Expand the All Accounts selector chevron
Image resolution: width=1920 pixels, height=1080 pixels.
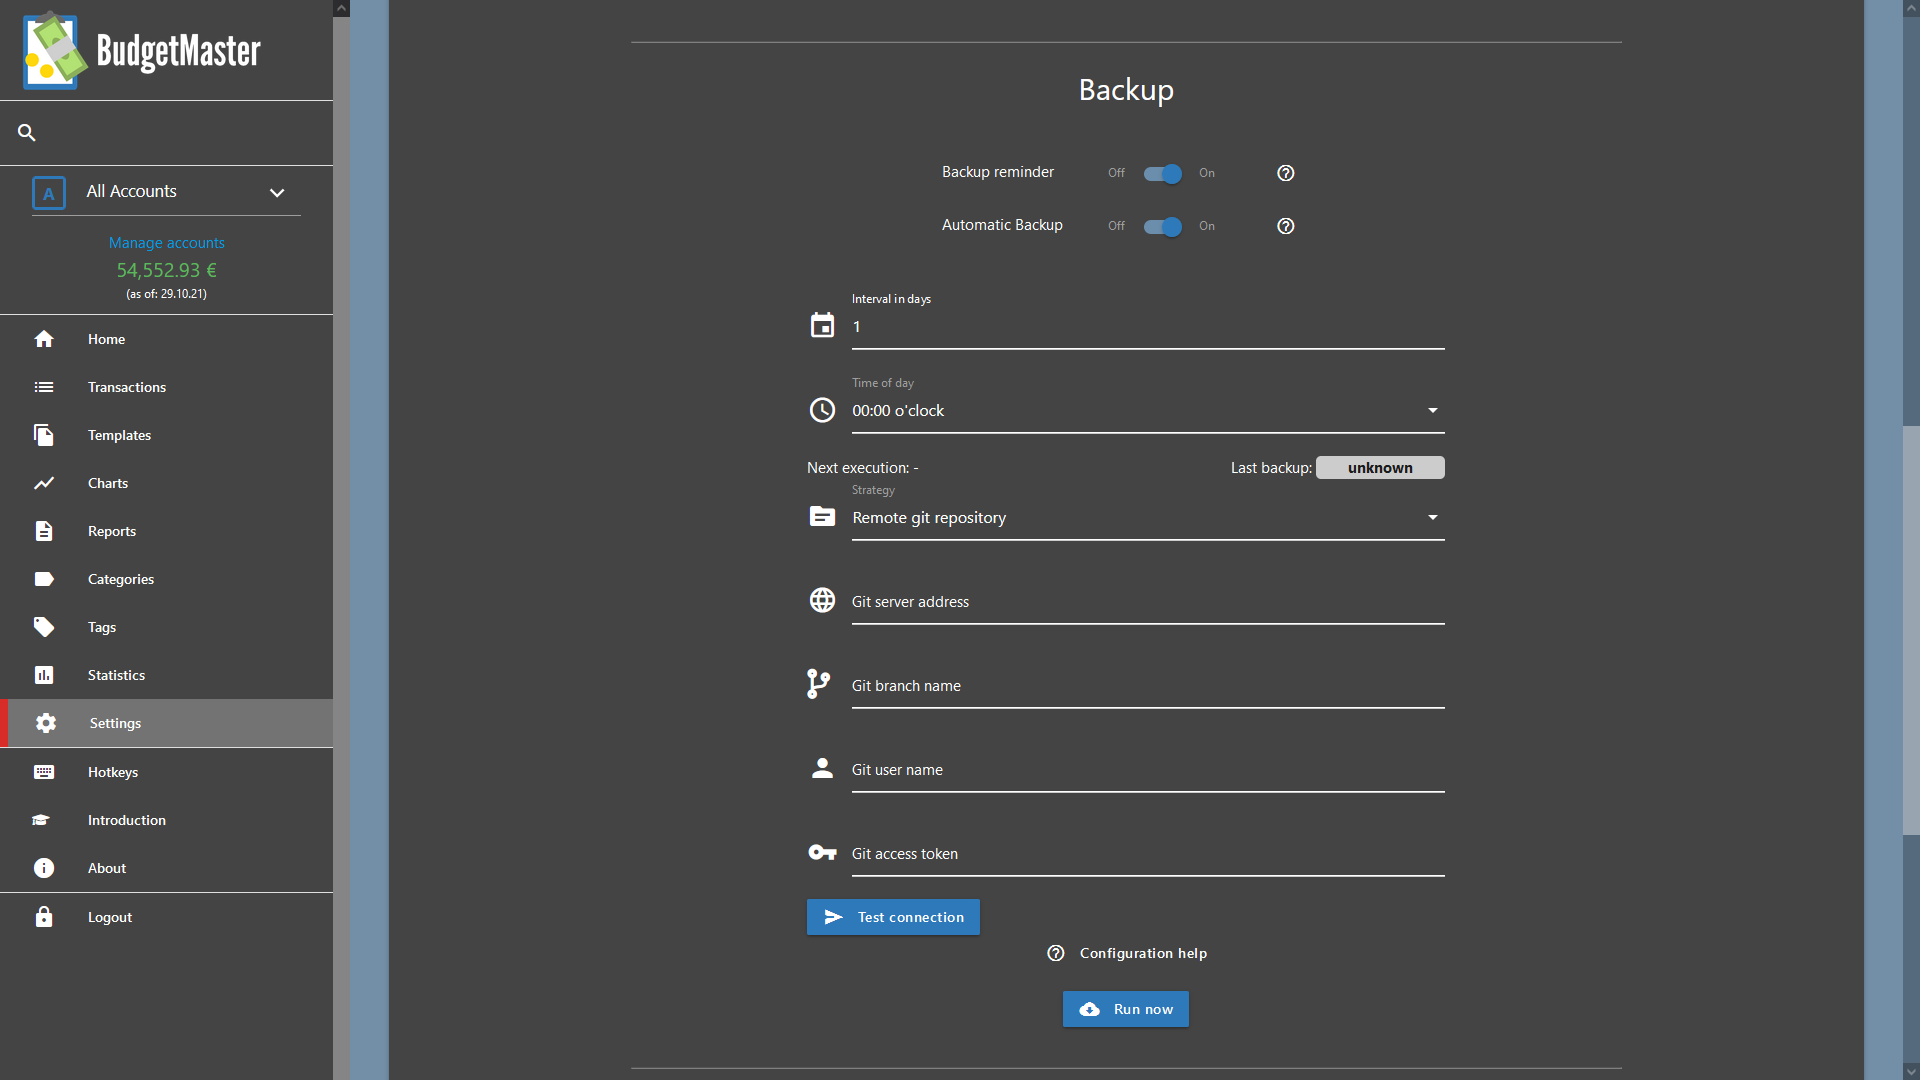click(x=277, y=193)
